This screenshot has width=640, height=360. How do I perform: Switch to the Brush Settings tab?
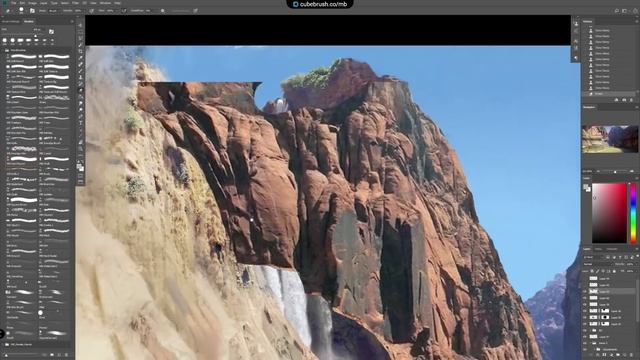[x=10, y=21]
